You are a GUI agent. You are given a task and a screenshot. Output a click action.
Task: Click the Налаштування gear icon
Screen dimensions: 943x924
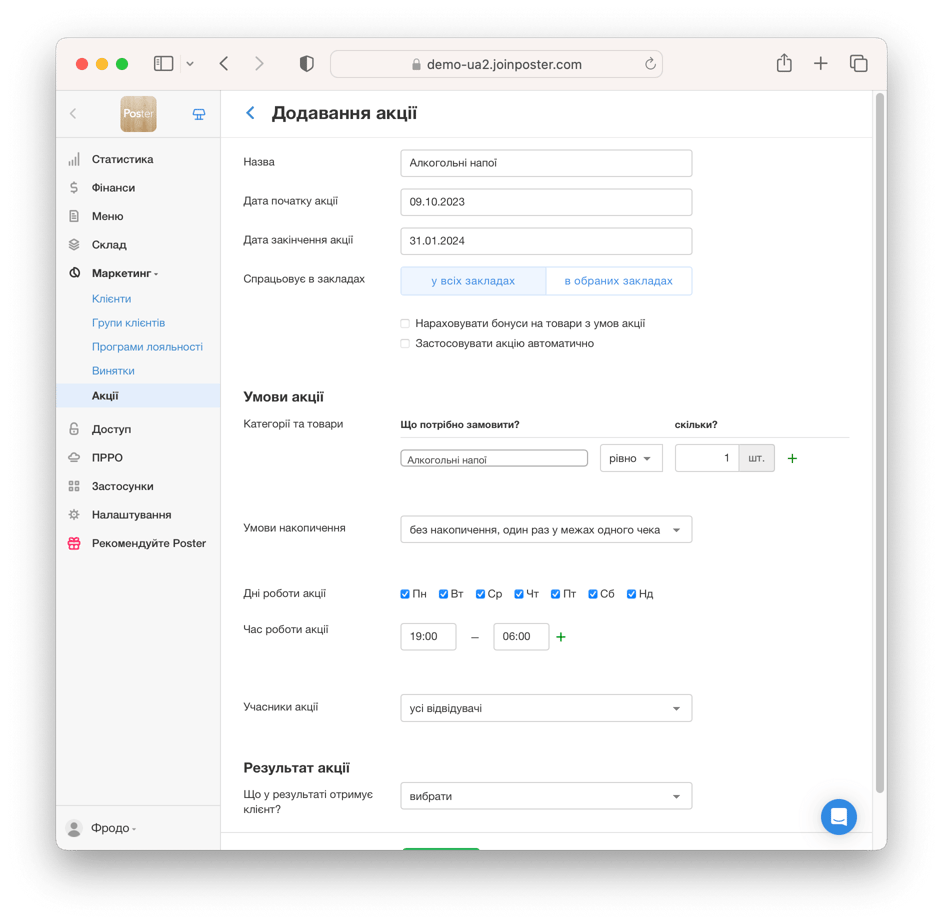(74, 515)
